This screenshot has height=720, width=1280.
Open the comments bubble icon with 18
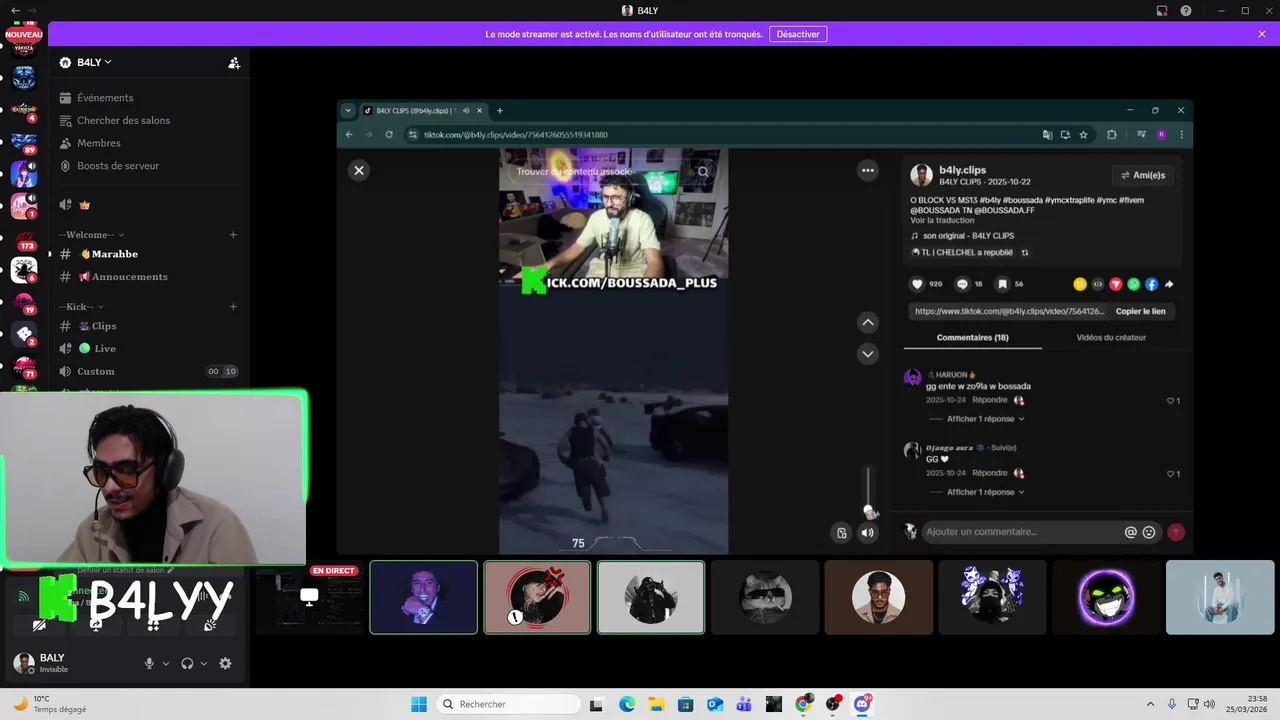964,284
